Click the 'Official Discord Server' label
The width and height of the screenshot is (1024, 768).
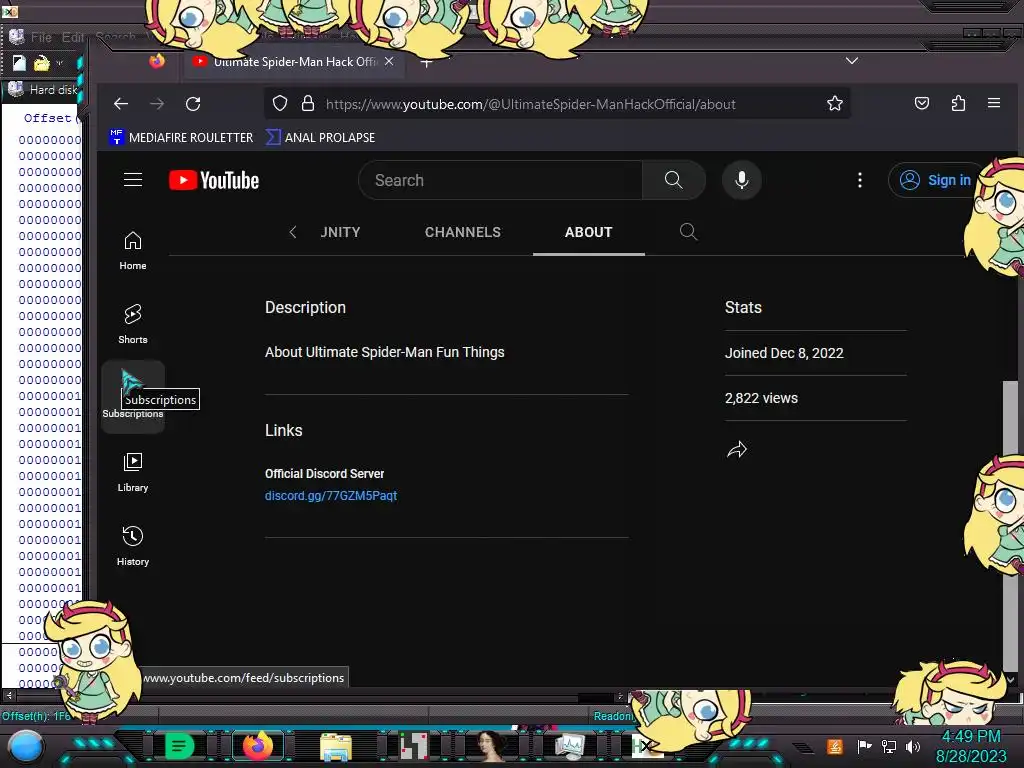pyautogui.click(x=324, y=473)
